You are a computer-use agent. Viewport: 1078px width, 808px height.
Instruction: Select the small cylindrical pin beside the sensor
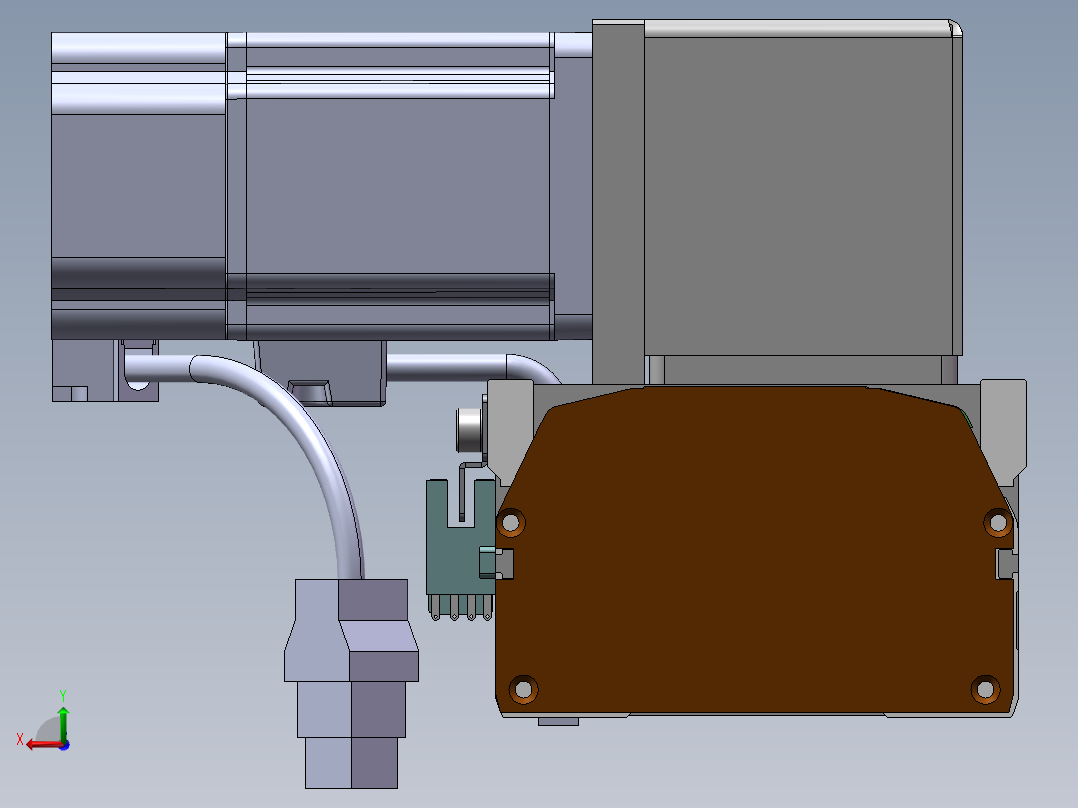click(470, 430)
